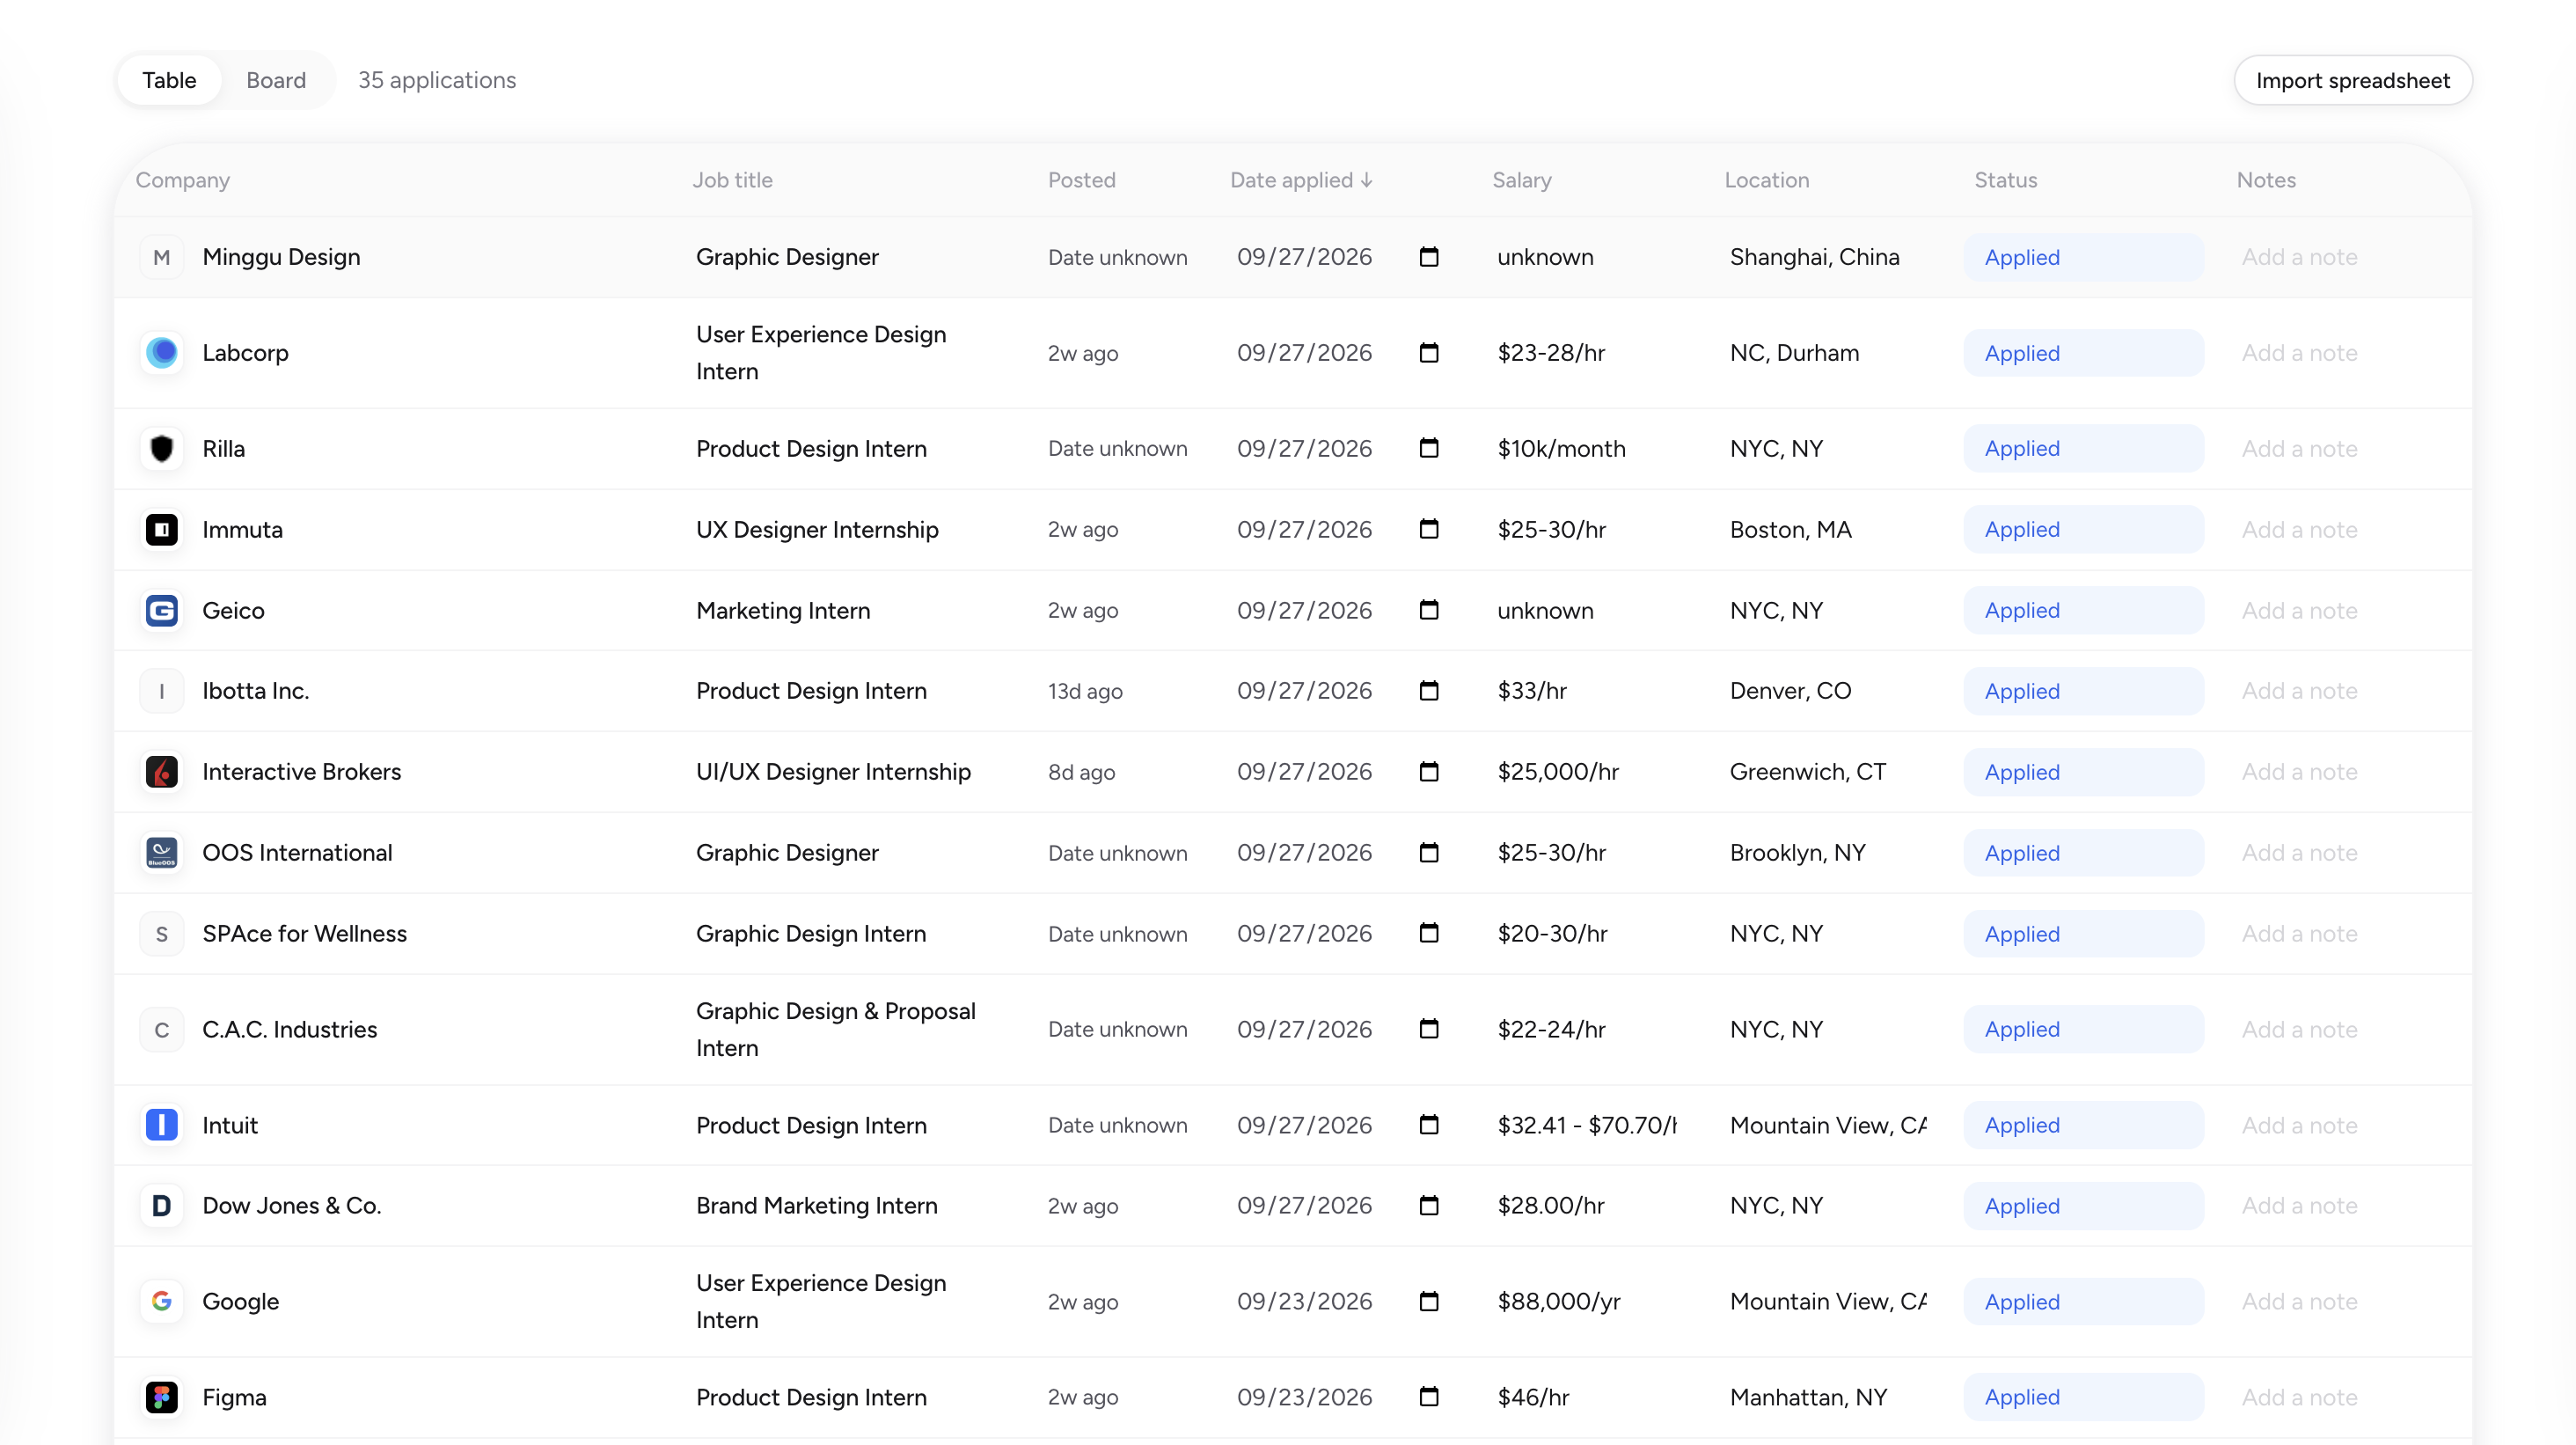Click the Salary column header
This screenshot has height=1445, width=2576.
pos(1521,180)
